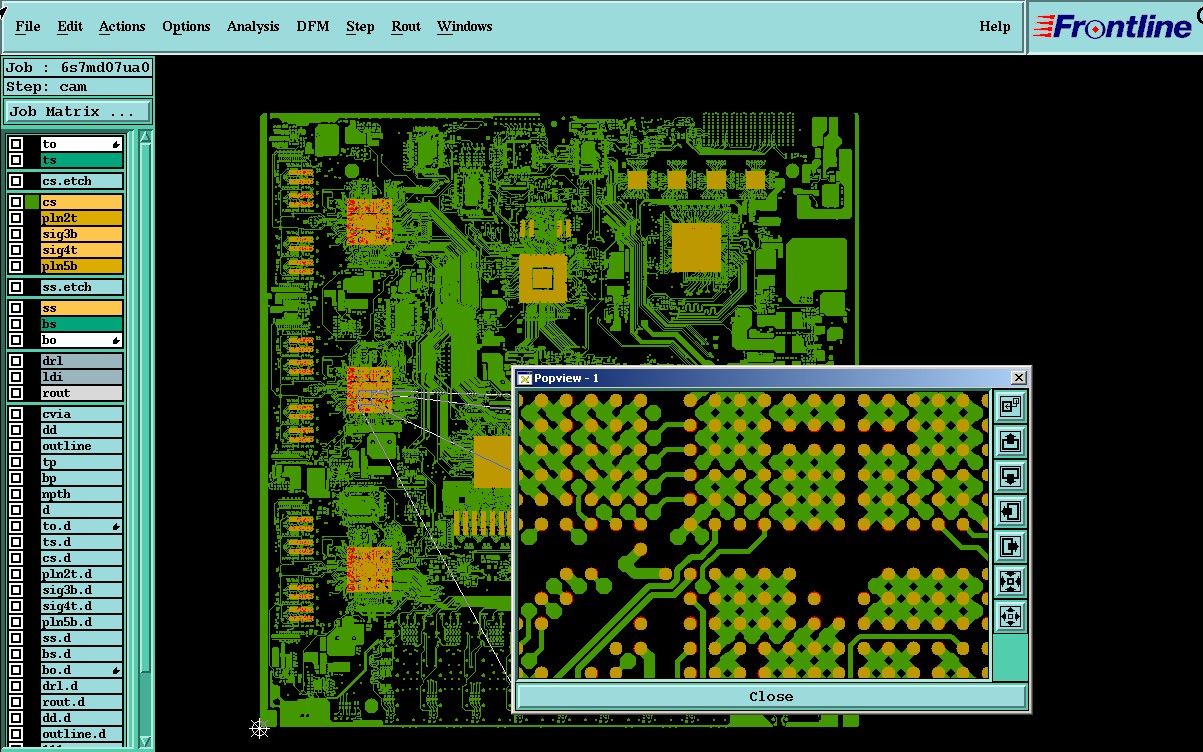Open the Analysis menu
The image size is (1203, 752).
tap(253, 26)
